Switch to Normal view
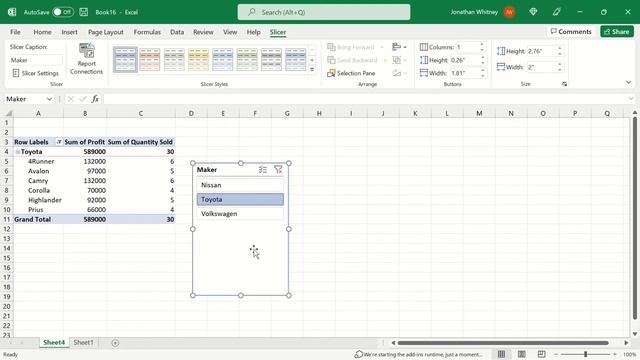This screenshot has height=360, width=640. click(501, 354)
